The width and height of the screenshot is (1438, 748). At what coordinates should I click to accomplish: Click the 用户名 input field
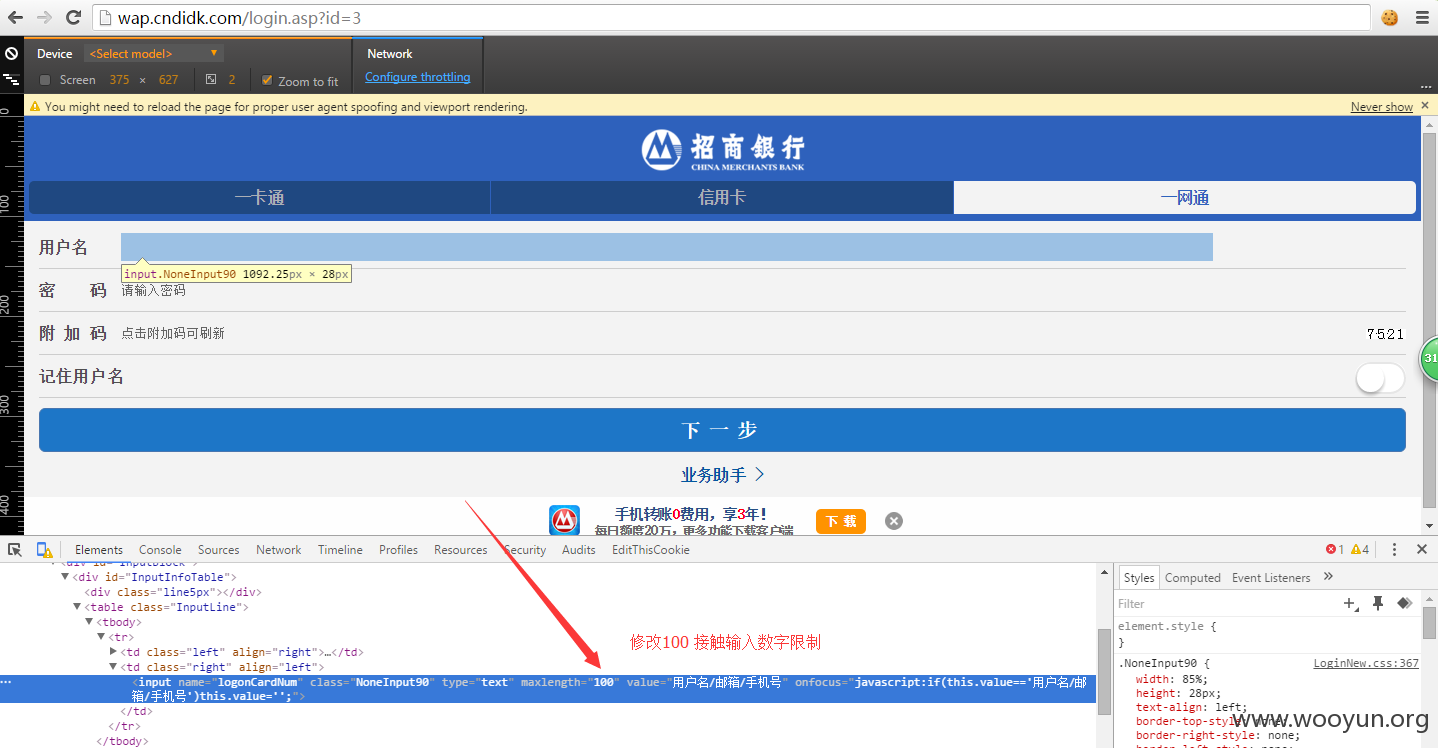(667, 247)
